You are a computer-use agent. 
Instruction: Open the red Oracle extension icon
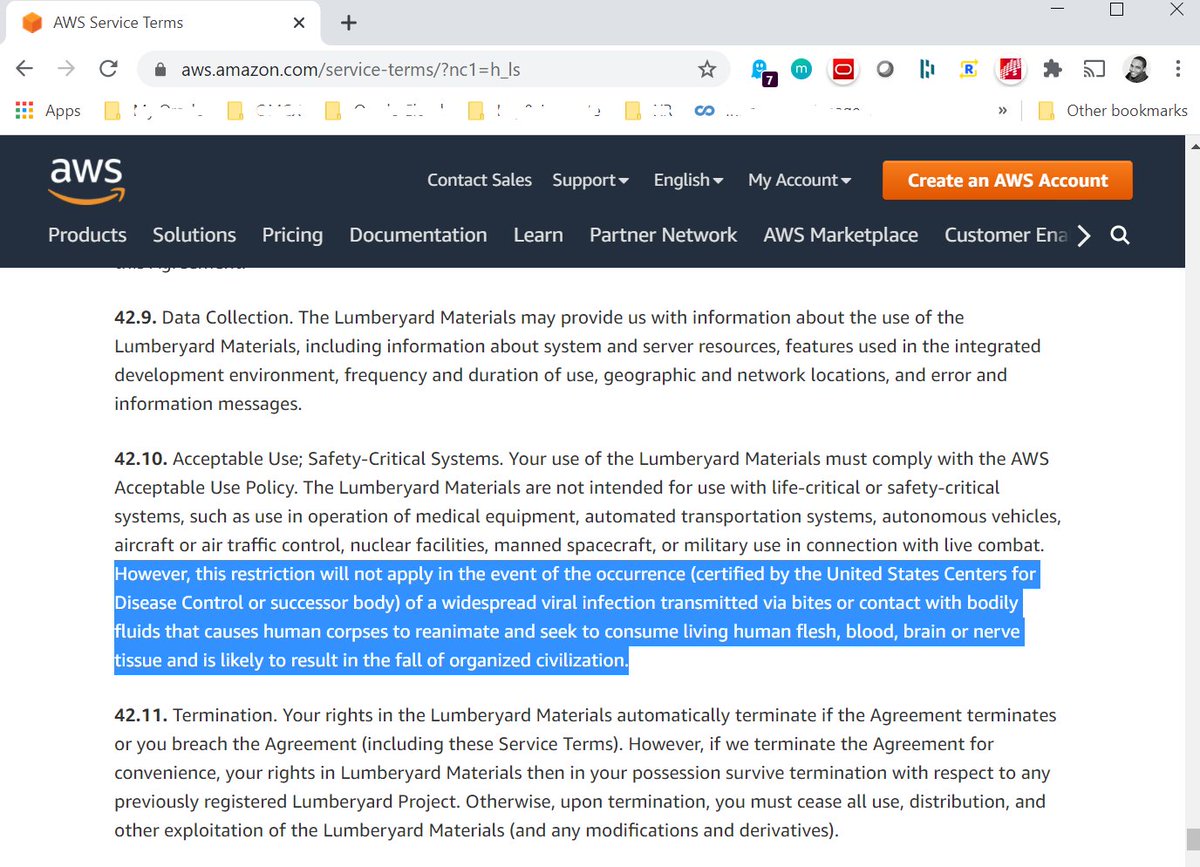[x=844, y=69]
